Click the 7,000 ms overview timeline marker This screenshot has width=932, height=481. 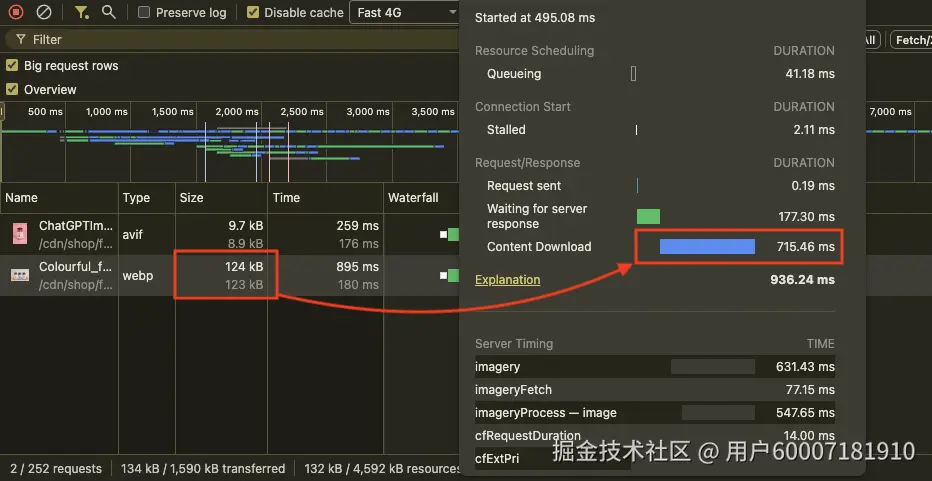pyautogui.click(x=890, y=111)
